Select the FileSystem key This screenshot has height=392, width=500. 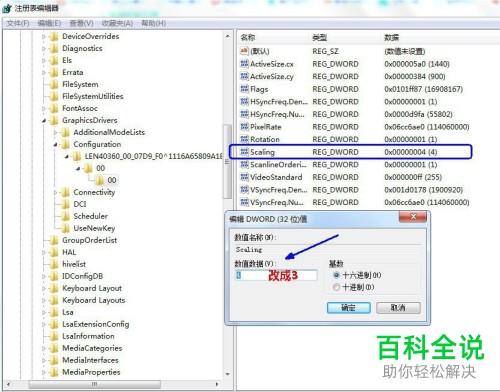[x=80, y=84]
